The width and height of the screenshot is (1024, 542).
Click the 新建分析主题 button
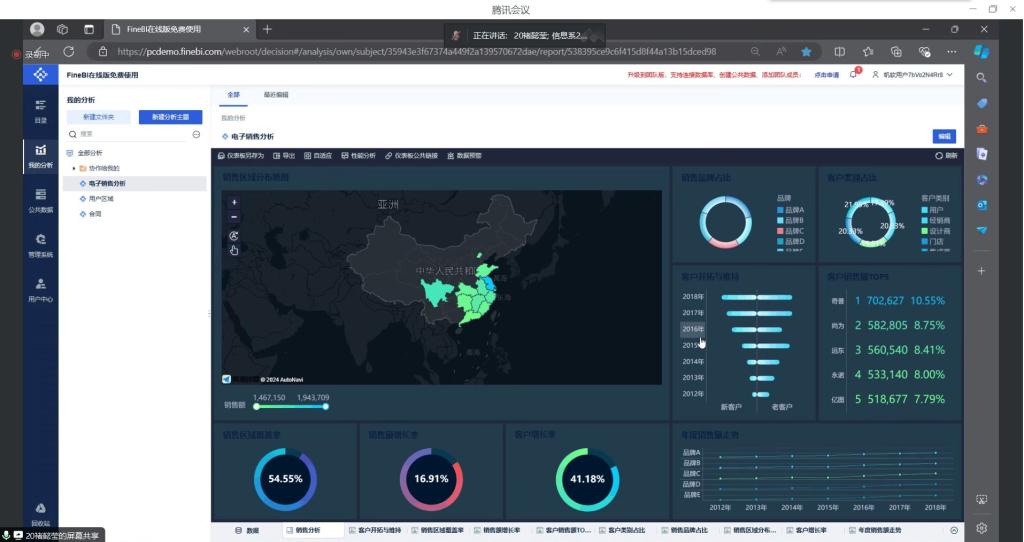click(170, 117)
